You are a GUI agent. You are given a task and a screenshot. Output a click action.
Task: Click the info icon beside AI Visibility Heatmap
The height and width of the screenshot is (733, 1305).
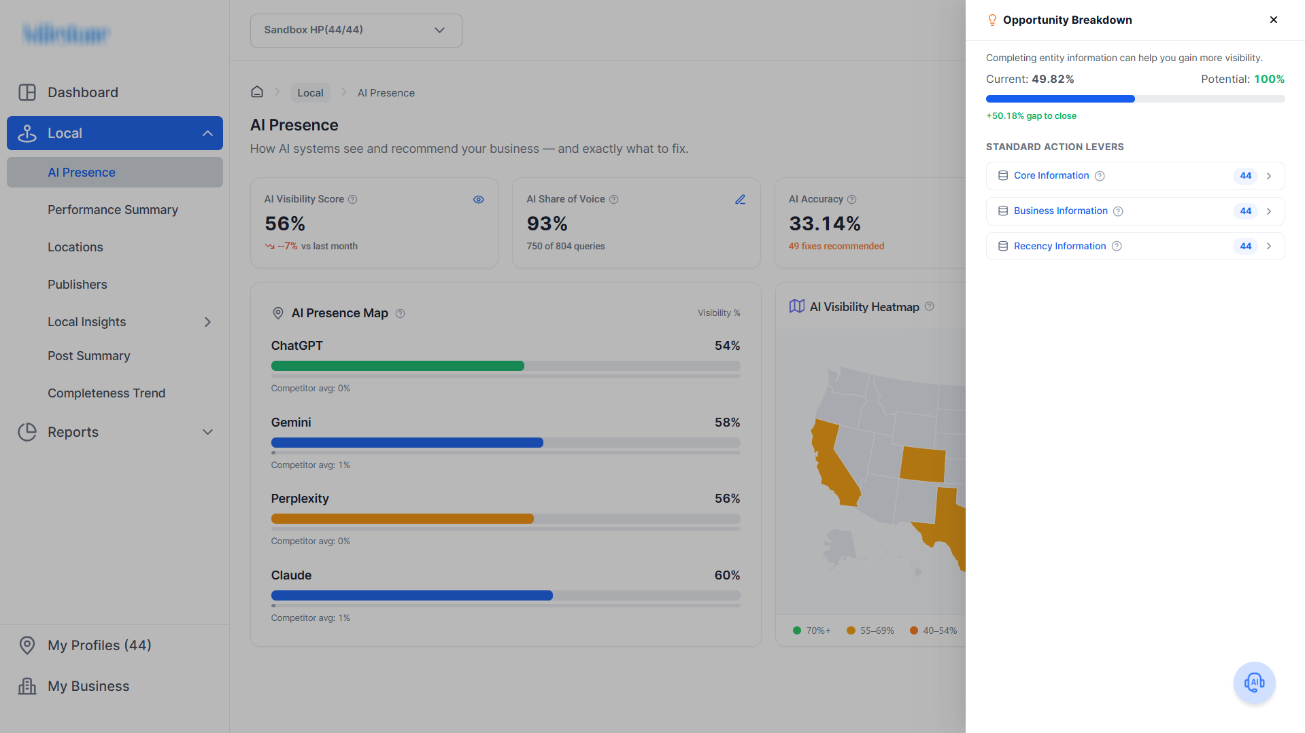pos(930,307)
